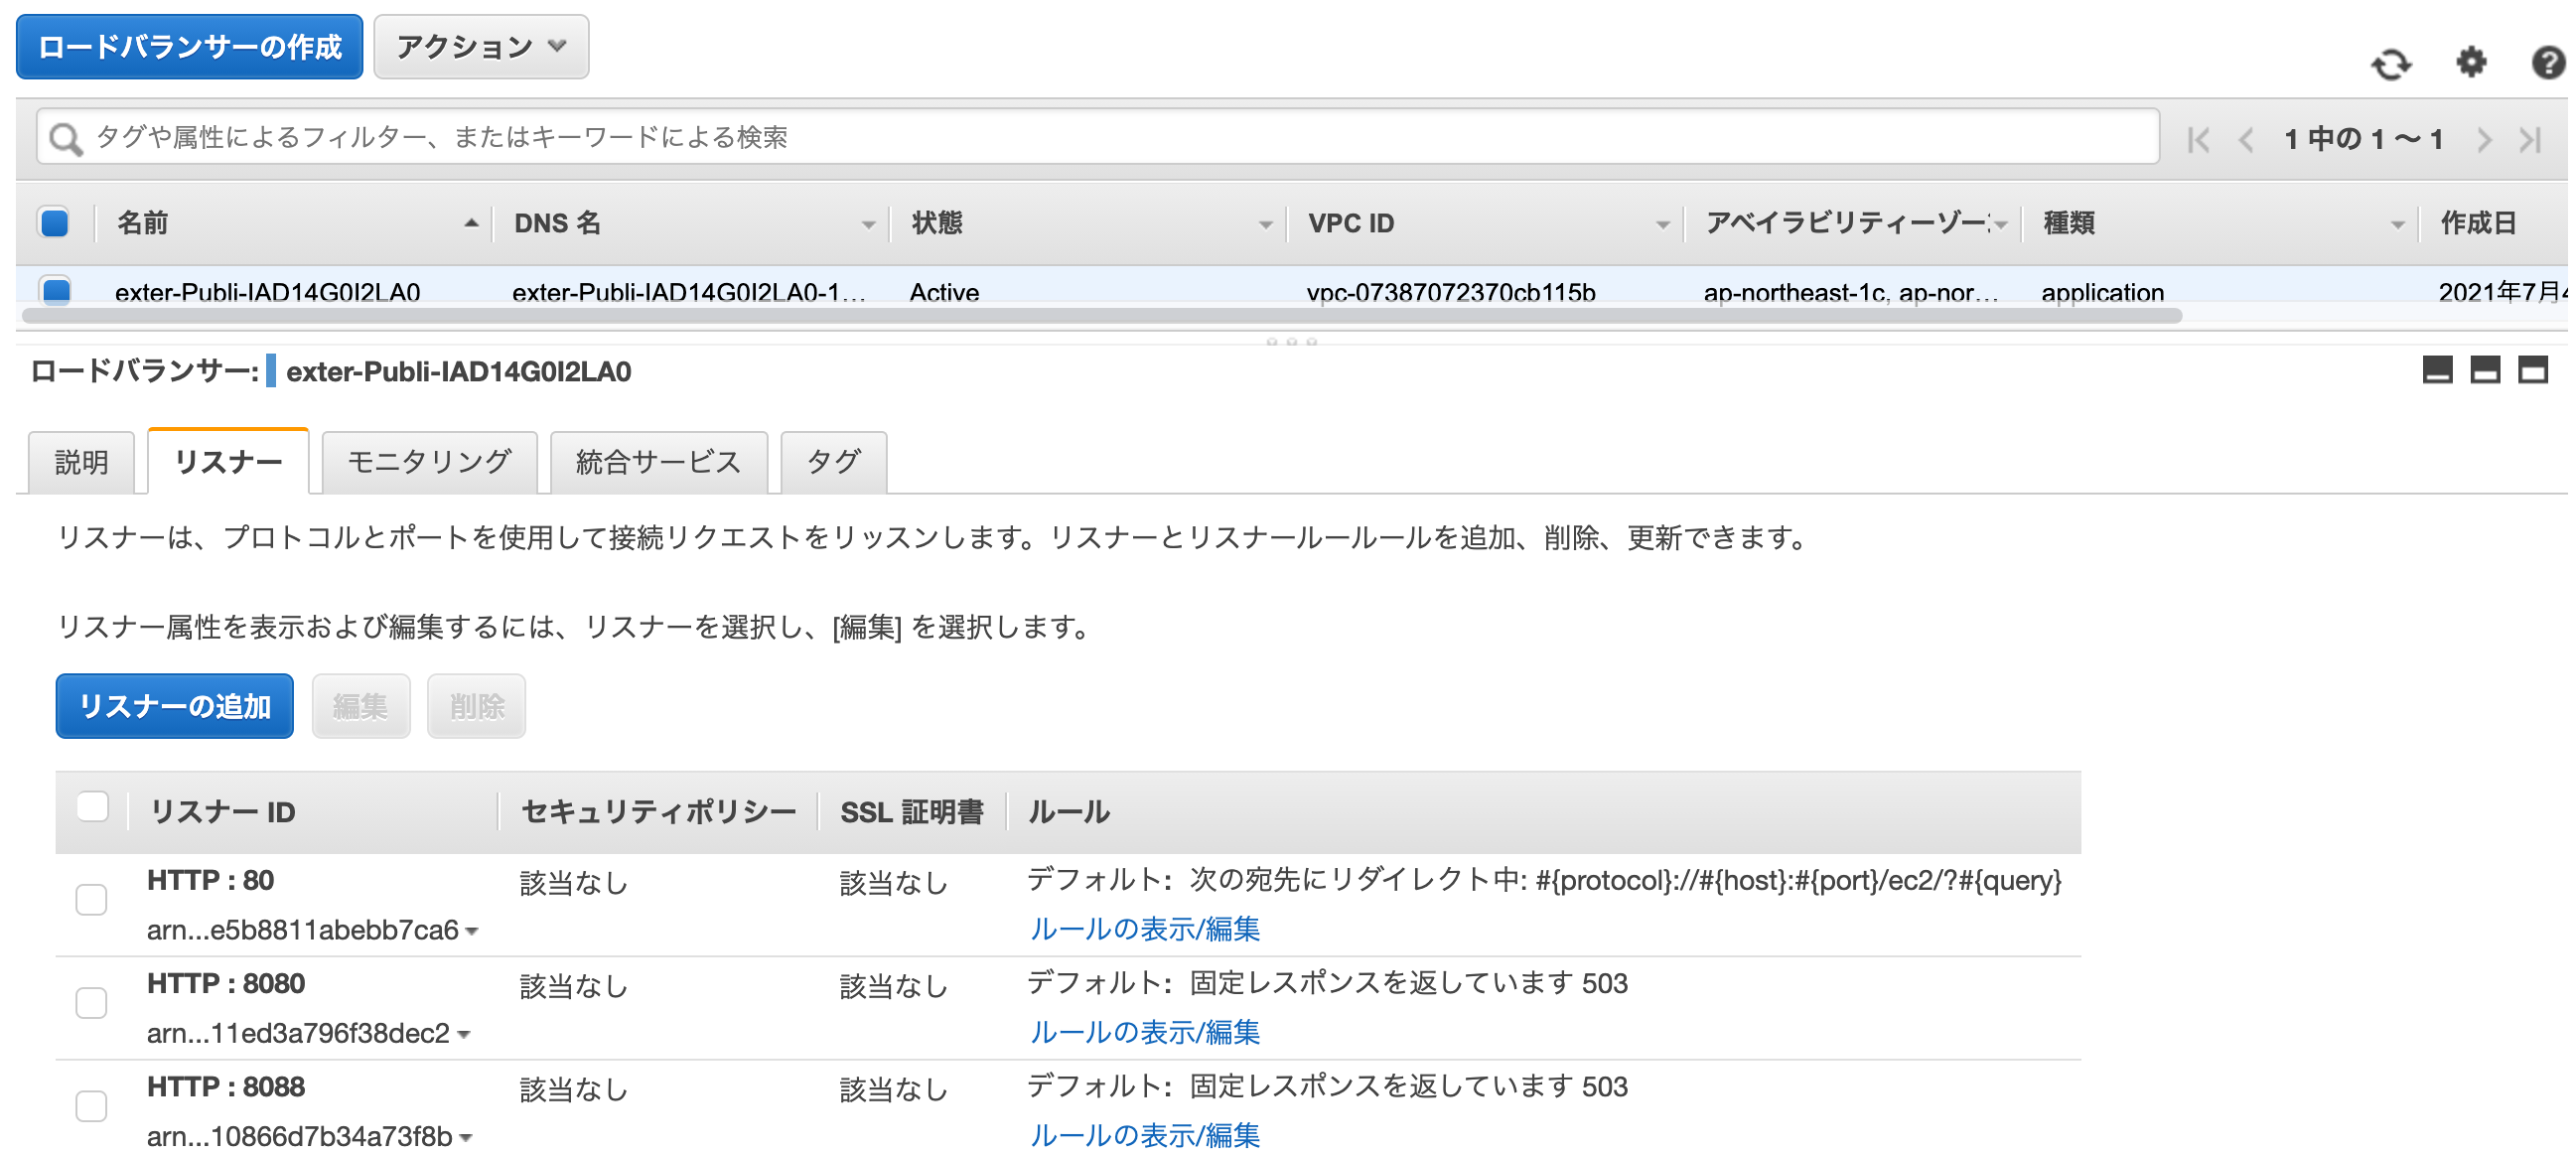Viewport: 2576px width, 1154px height.
Task: Select the split-view pane layout icon
Action: pyautogui.click(x=2488, y=369)
